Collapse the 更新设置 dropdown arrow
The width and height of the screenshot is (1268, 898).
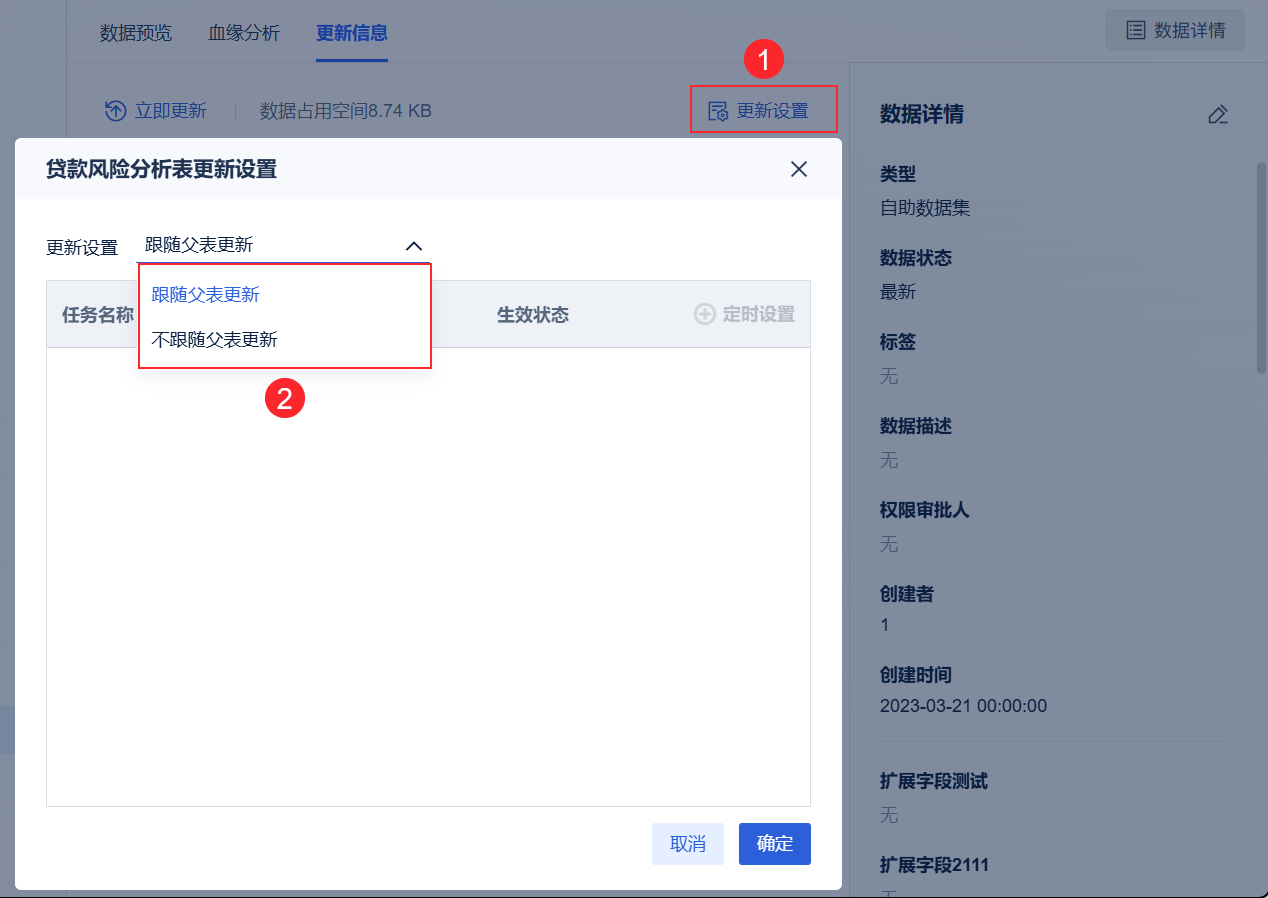[x=414, y=246]
